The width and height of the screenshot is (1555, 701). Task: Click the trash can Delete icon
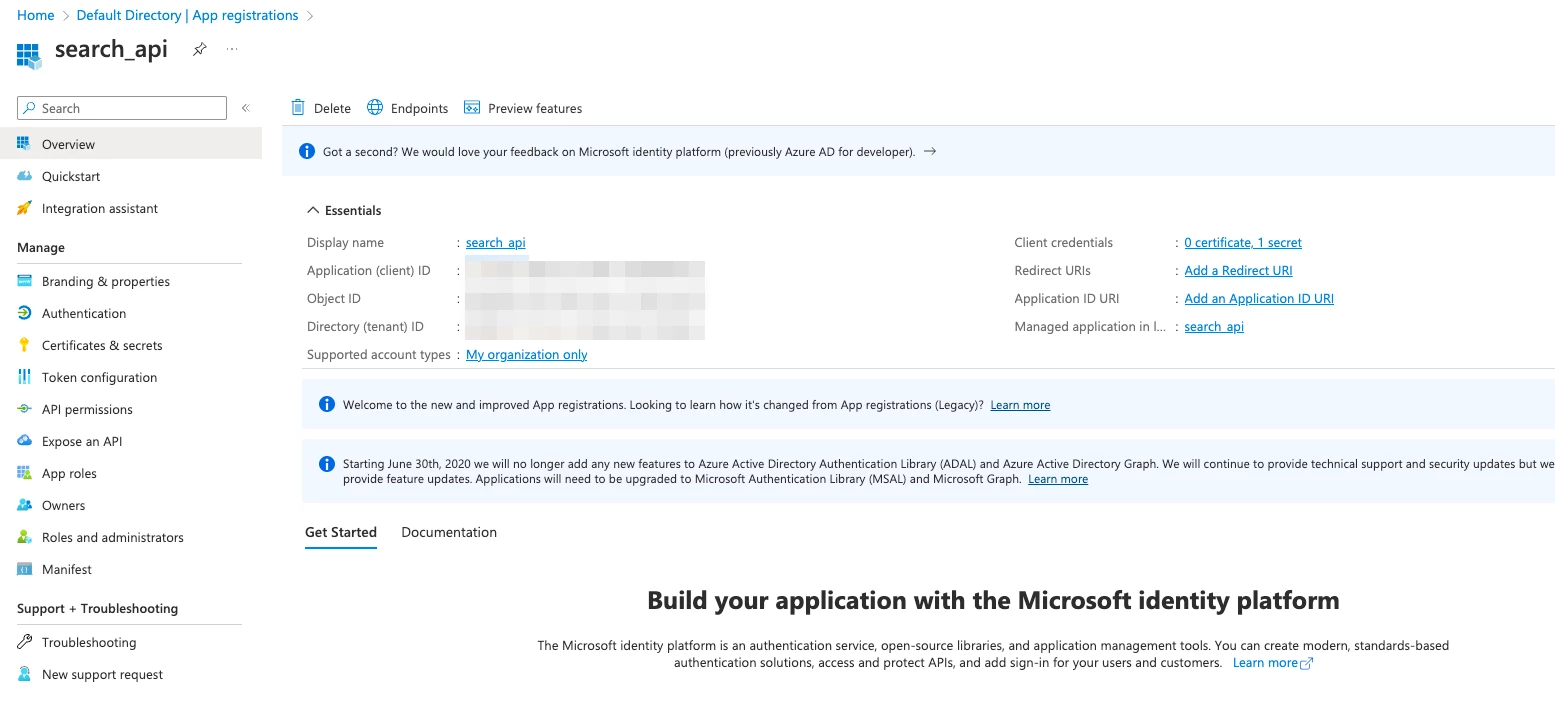pos(298,107)
